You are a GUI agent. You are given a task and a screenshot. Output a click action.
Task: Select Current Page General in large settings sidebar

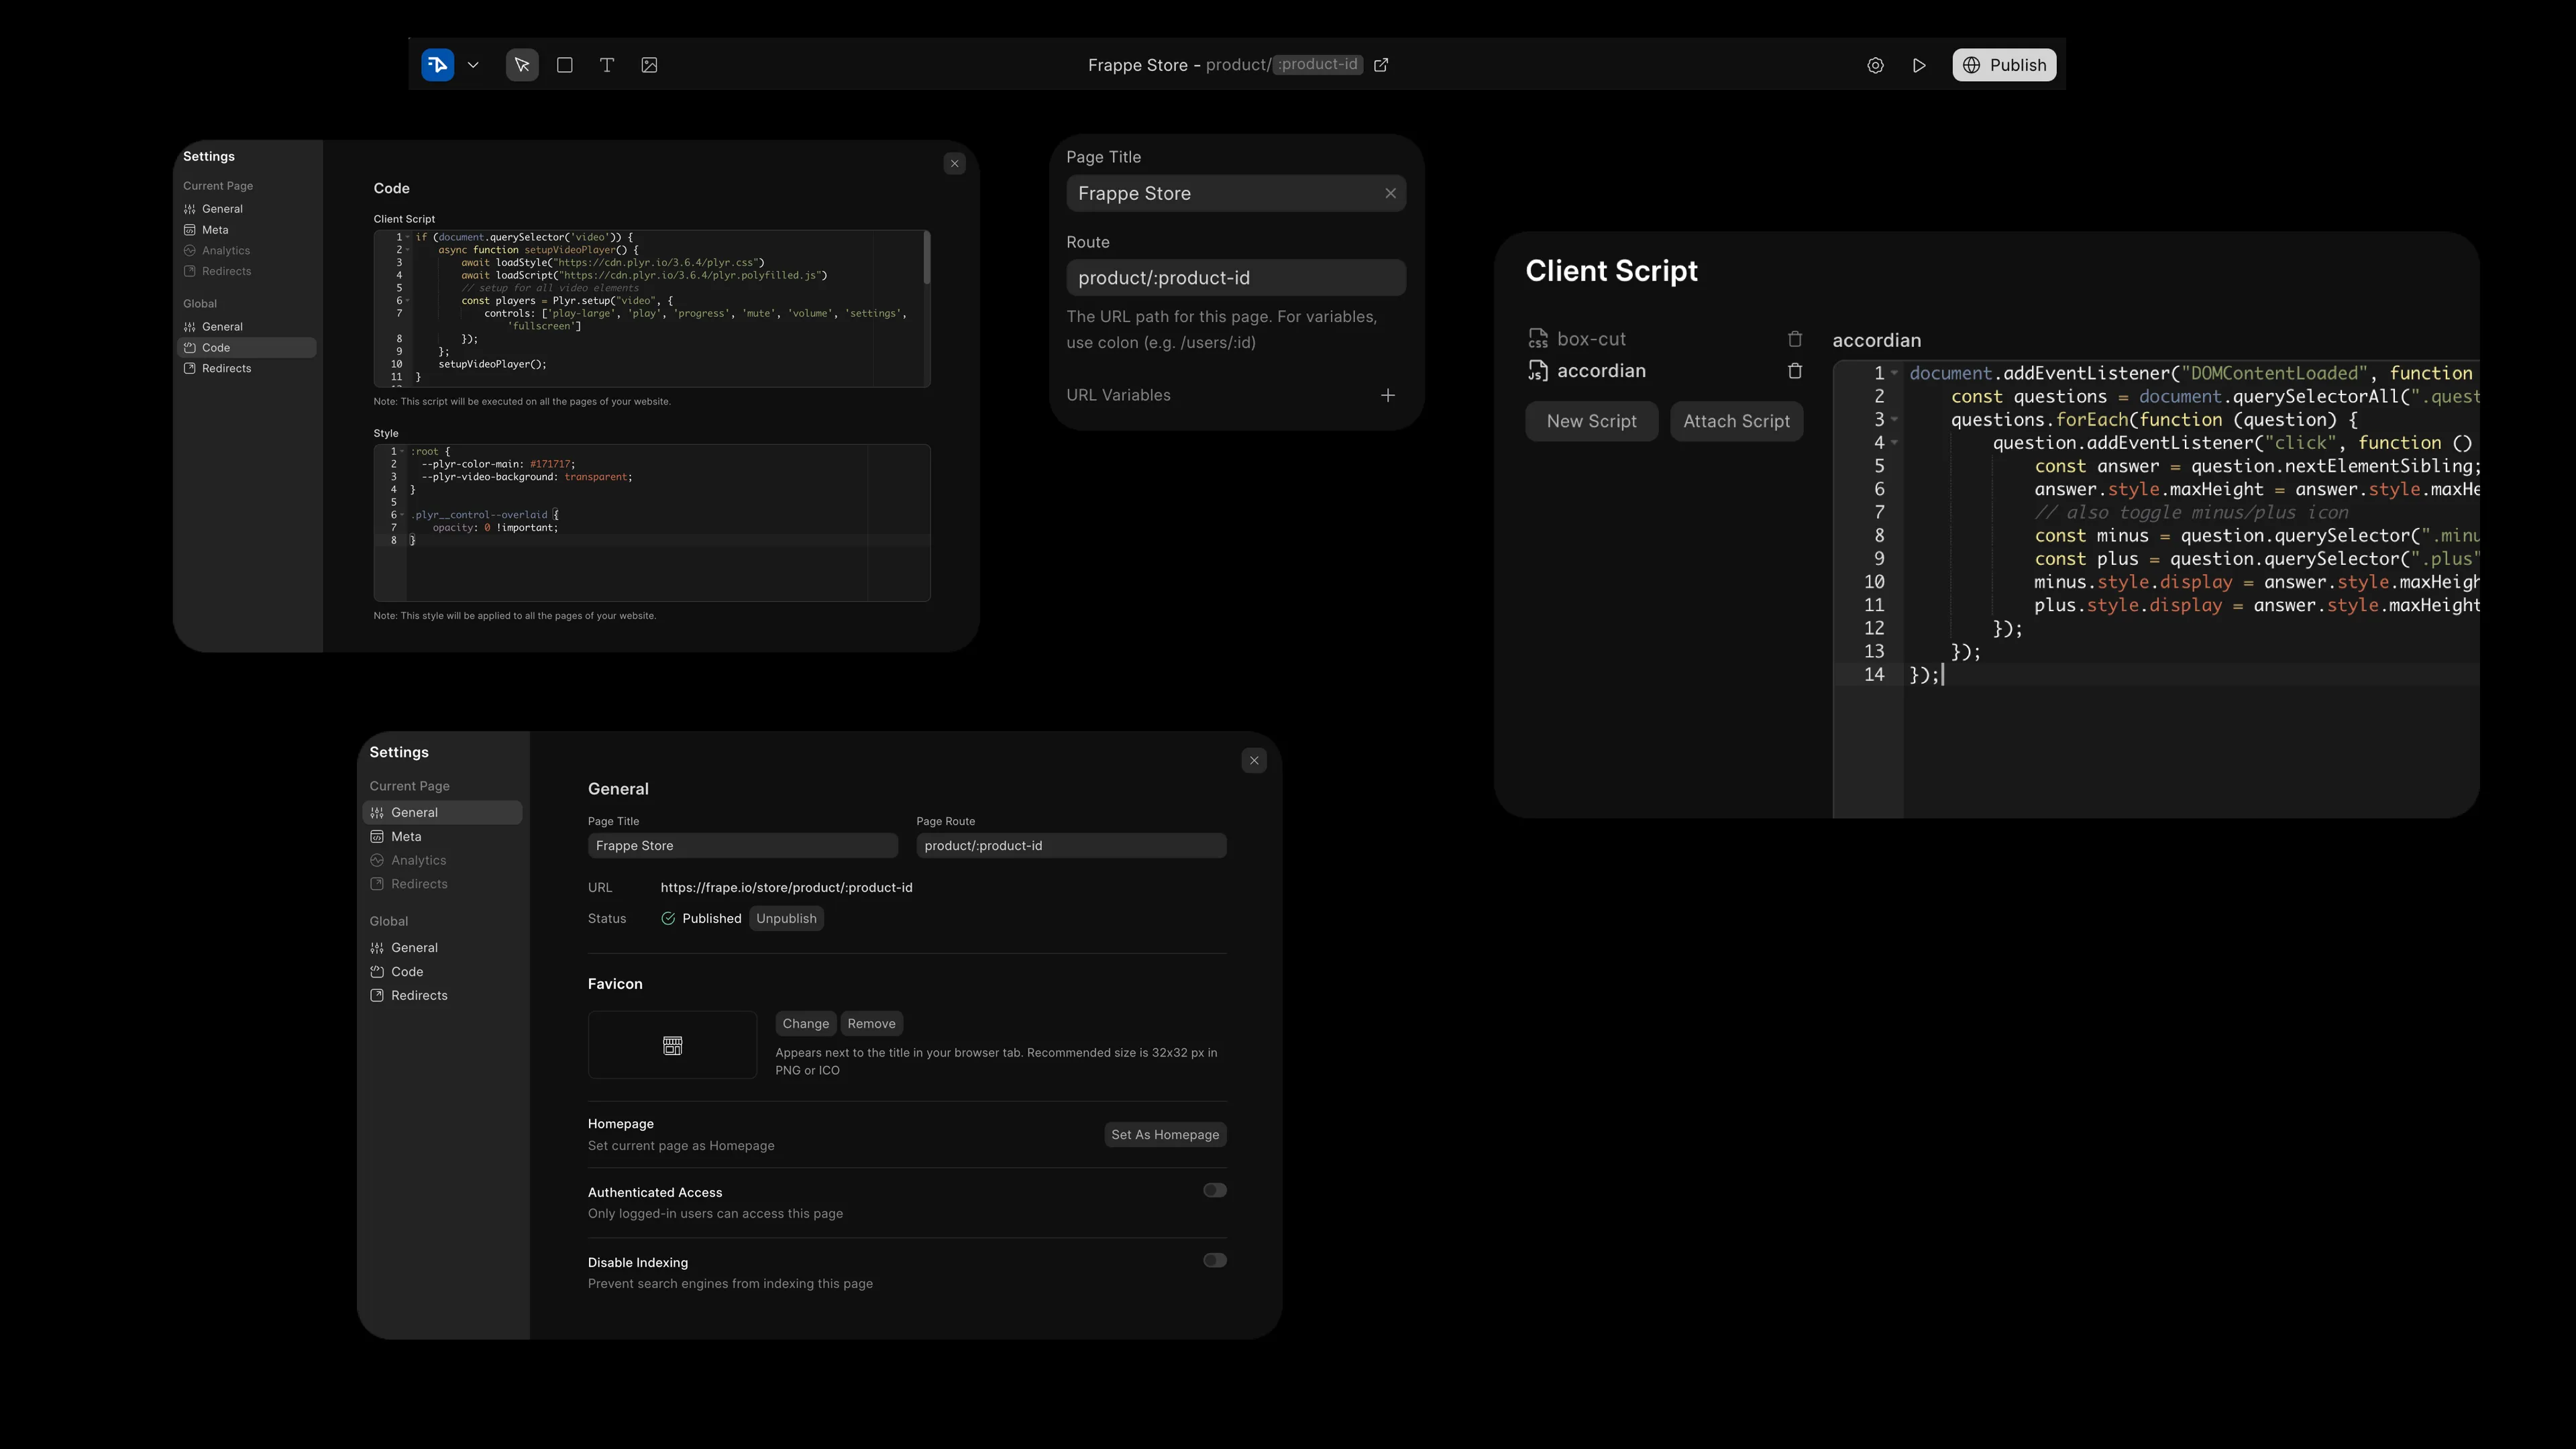click(x=442, y=813)
